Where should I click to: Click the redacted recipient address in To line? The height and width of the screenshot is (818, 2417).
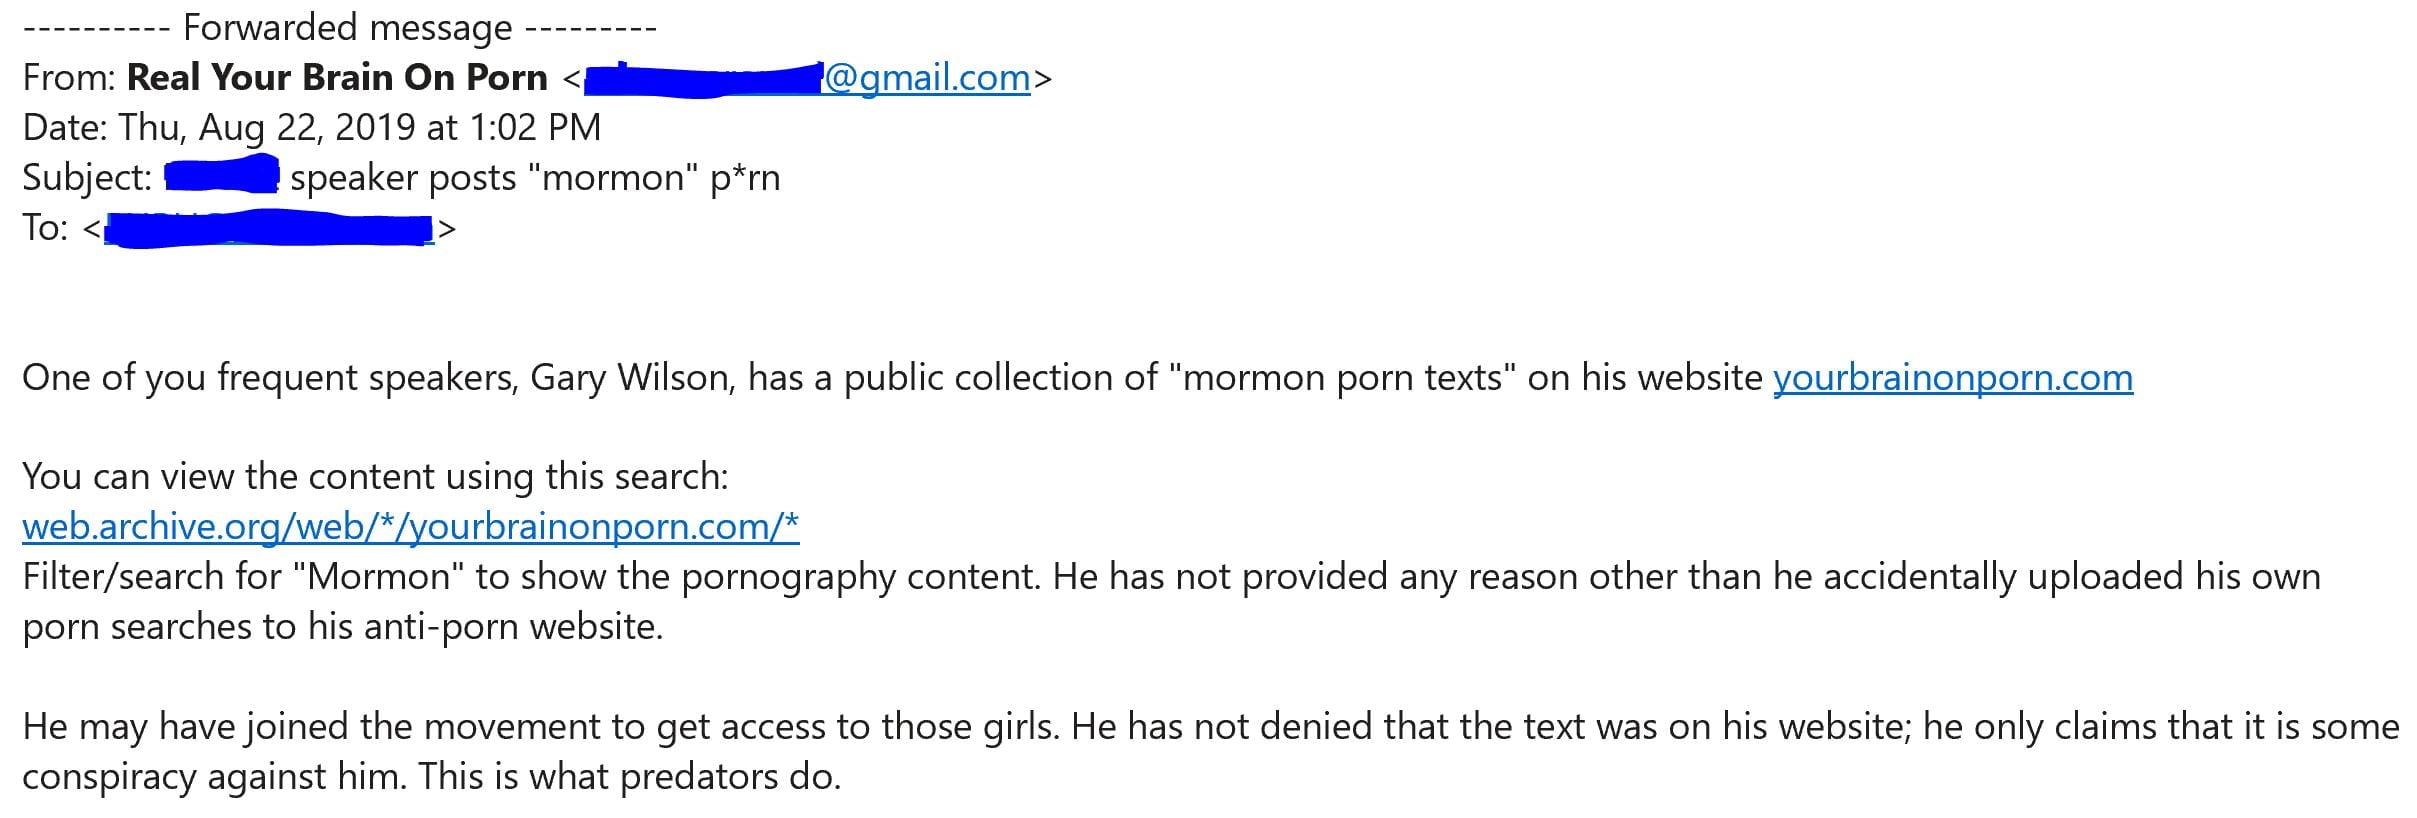tap(268, 229)
